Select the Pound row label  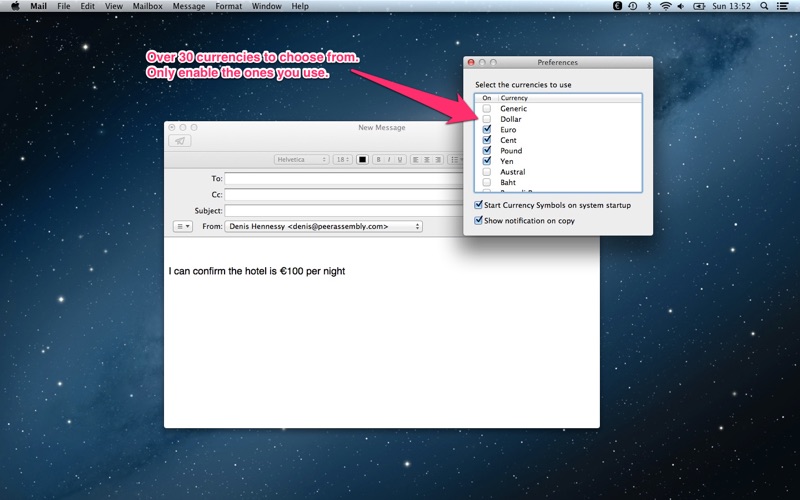511,151
